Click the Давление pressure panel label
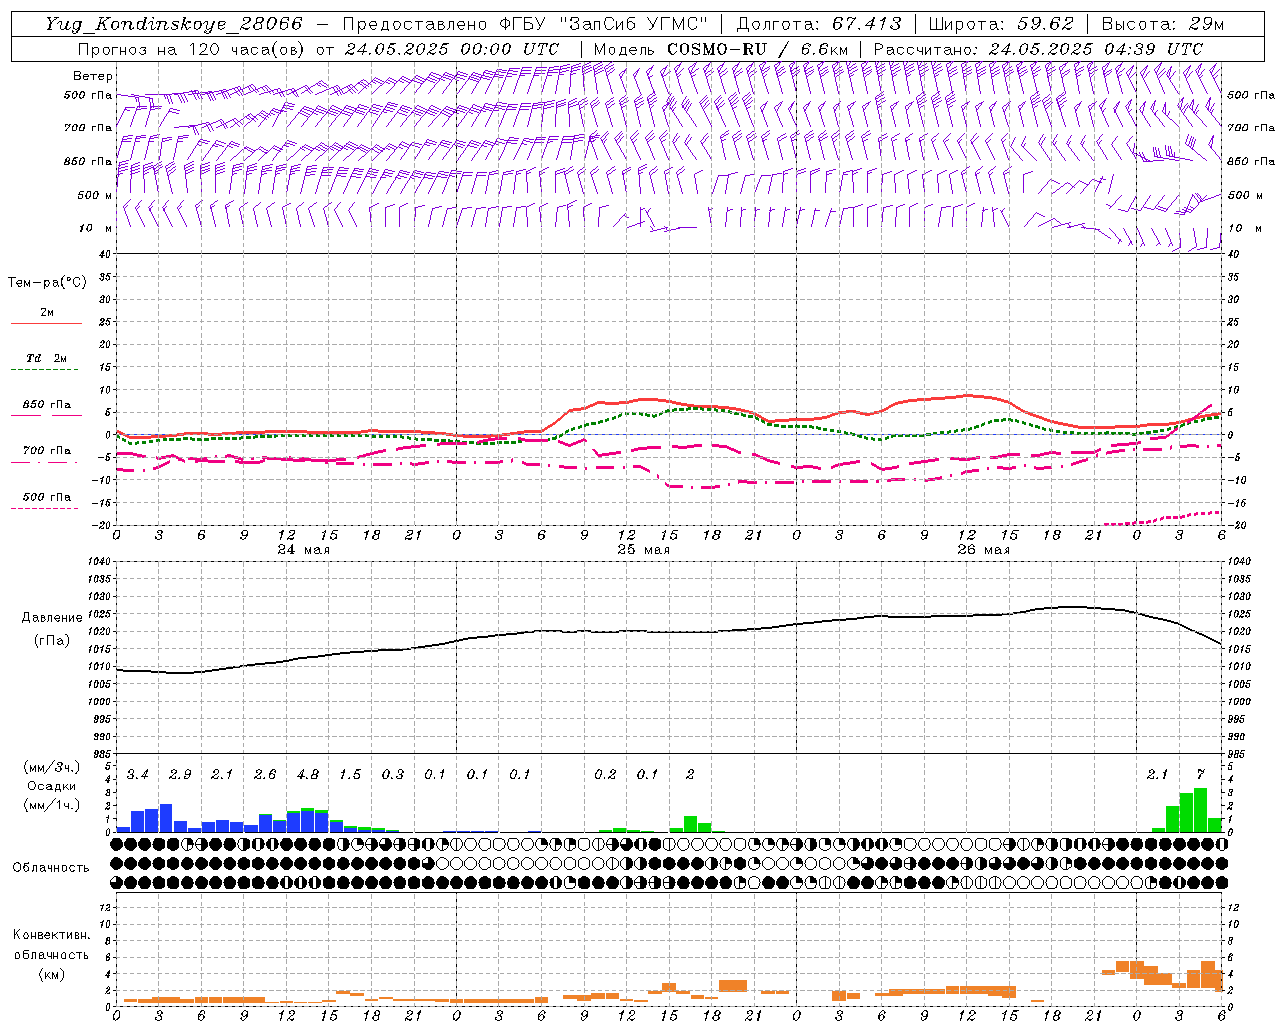The height and width of the screenshot is (1024, 1280). pos(52,618)
